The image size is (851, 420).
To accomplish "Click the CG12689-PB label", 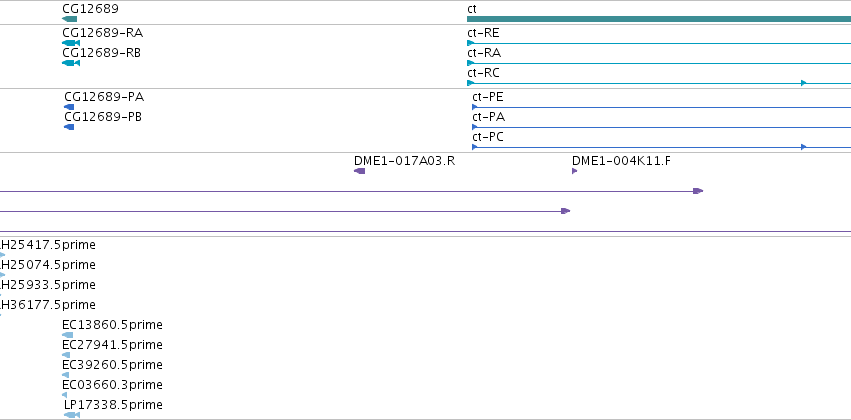I will [x=103, y=117].
